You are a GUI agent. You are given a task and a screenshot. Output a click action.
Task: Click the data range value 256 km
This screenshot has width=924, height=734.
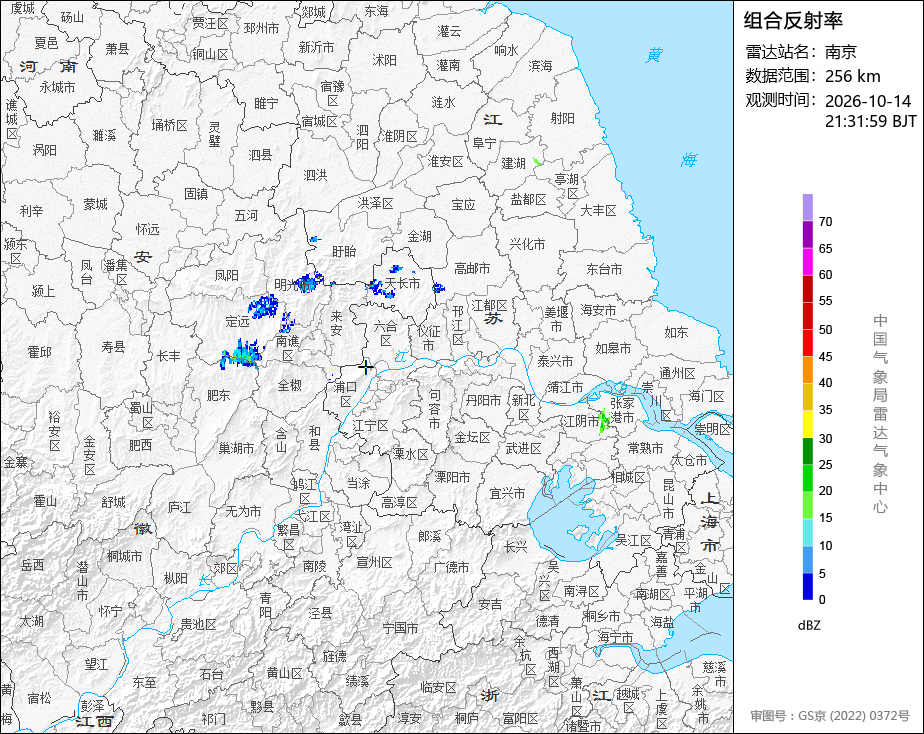(853, 76)
